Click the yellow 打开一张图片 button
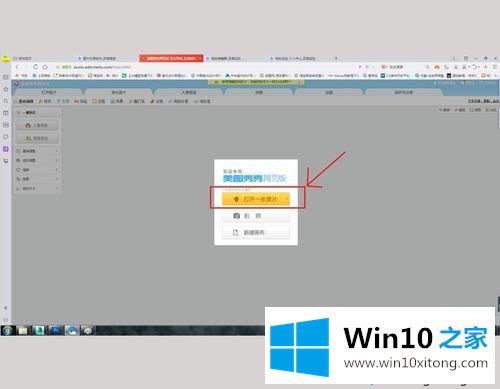 [256, 199]
